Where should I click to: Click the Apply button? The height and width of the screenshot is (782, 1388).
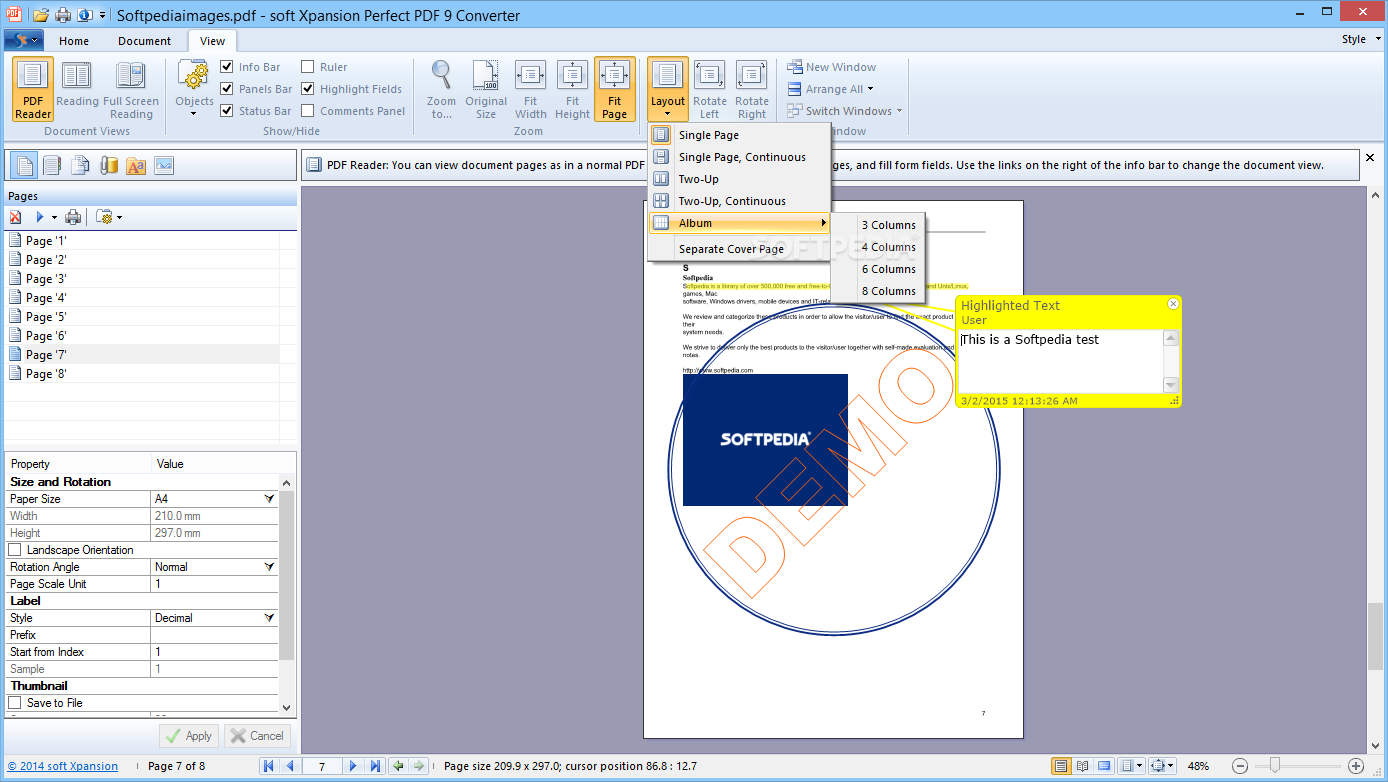pos(189,736)
